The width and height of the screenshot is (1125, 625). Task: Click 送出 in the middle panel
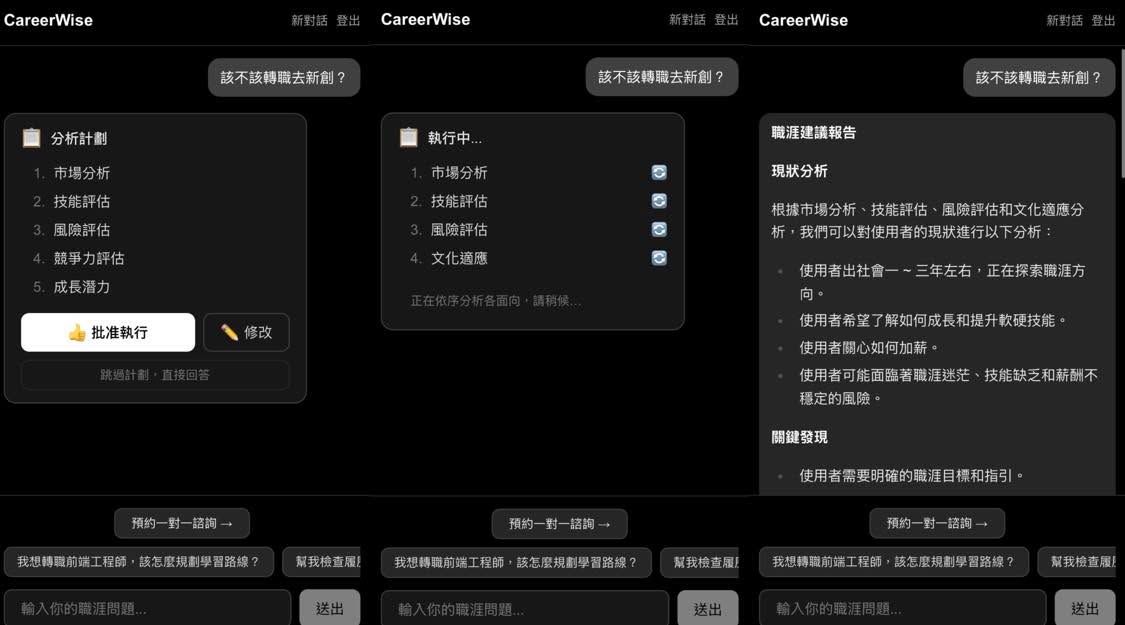pos(707,608)
